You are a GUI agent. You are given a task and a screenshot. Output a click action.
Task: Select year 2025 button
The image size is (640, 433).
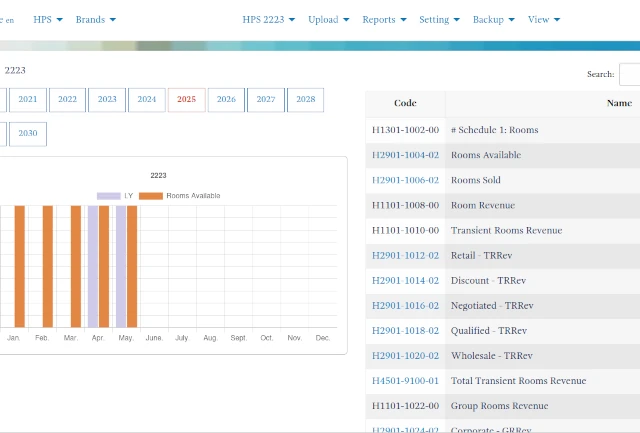[187, 99]
